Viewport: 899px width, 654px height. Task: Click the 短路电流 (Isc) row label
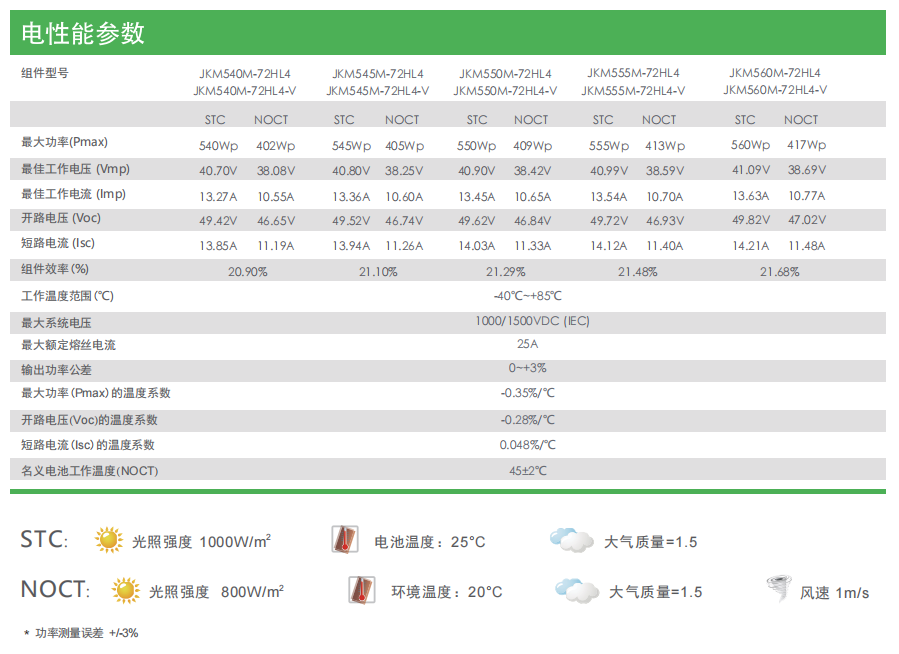point(58,243)
